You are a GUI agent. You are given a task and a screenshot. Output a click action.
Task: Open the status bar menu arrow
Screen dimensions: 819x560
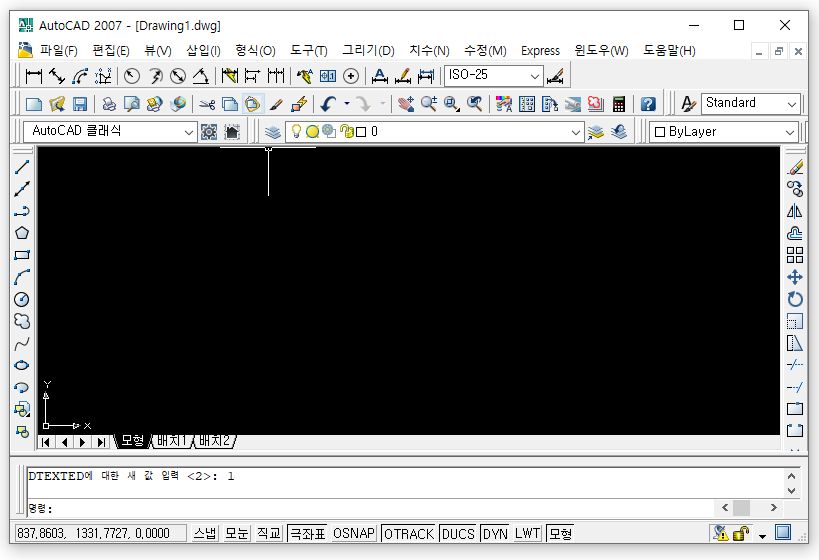pos(762,535)
